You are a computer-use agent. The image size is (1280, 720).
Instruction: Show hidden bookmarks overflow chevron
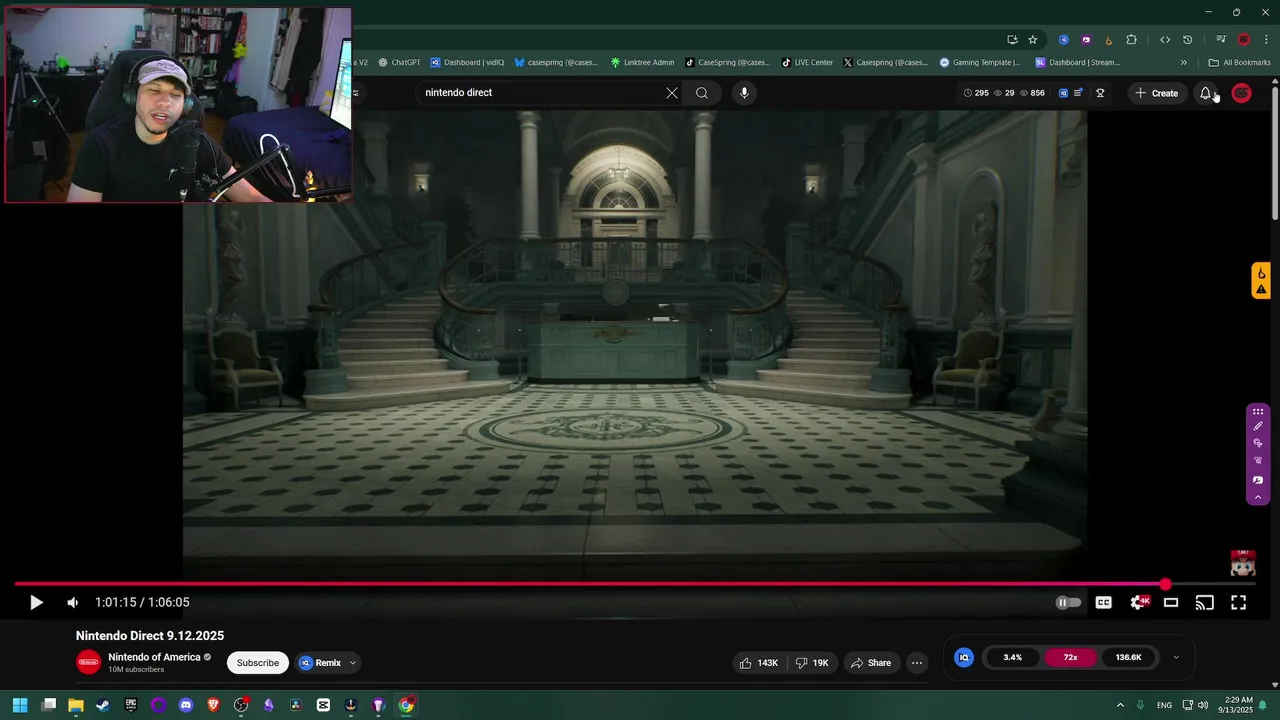[x=1183, y=62]
